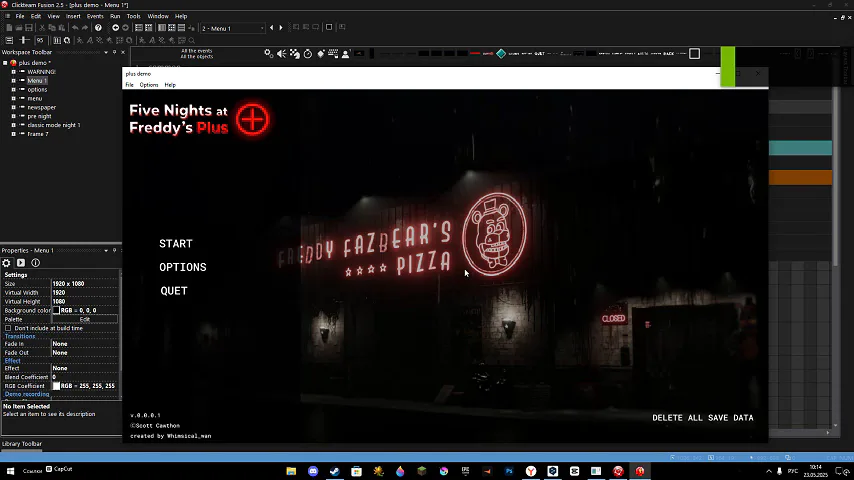Open the Properties panel dropdown arrow

pos(106,251)
